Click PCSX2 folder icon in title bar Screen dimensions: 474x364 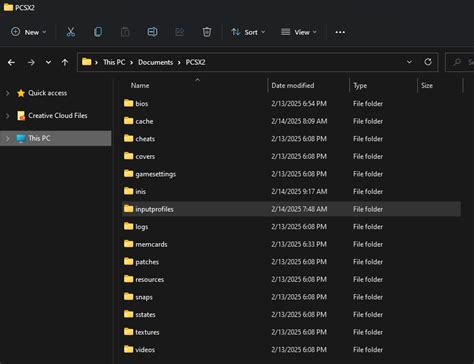[x=8, y=7]
